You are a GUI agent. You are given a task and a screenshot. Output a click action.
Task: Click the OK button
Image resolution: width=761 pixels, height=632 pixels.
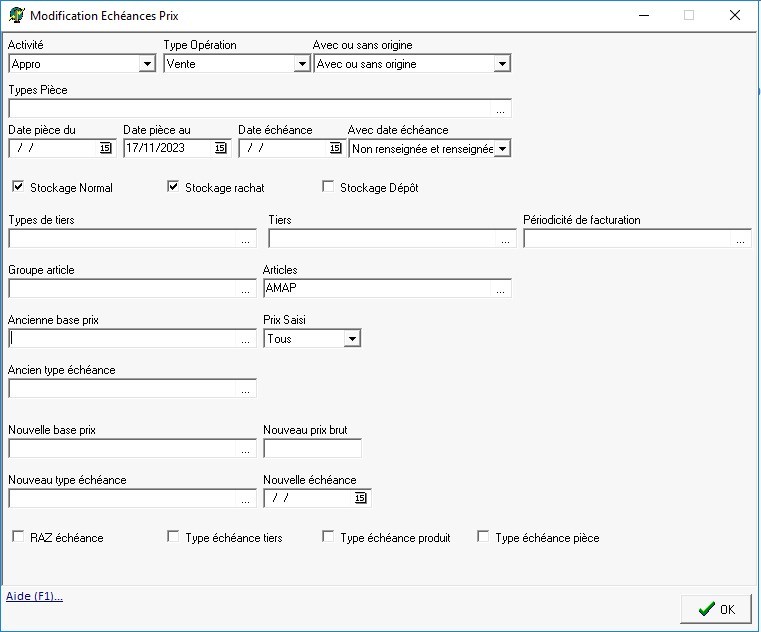716,609
